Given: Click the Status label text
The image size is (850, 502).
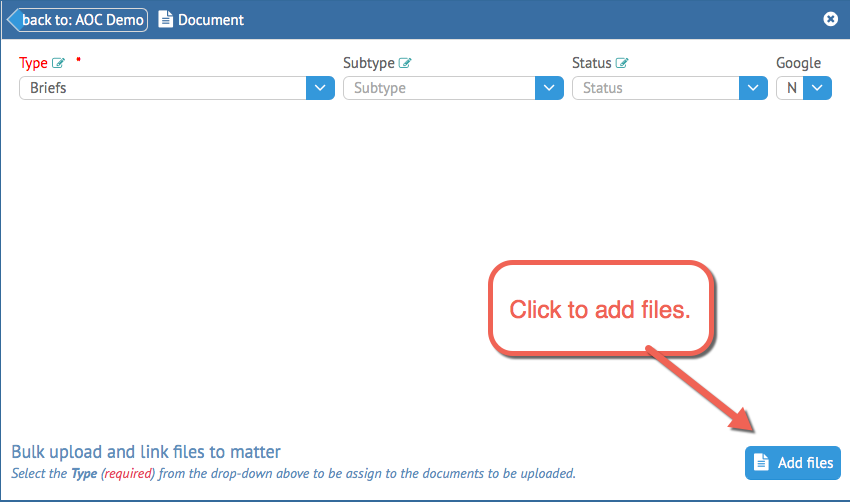Looking at the screenshot, I should [x=591, y=63].
